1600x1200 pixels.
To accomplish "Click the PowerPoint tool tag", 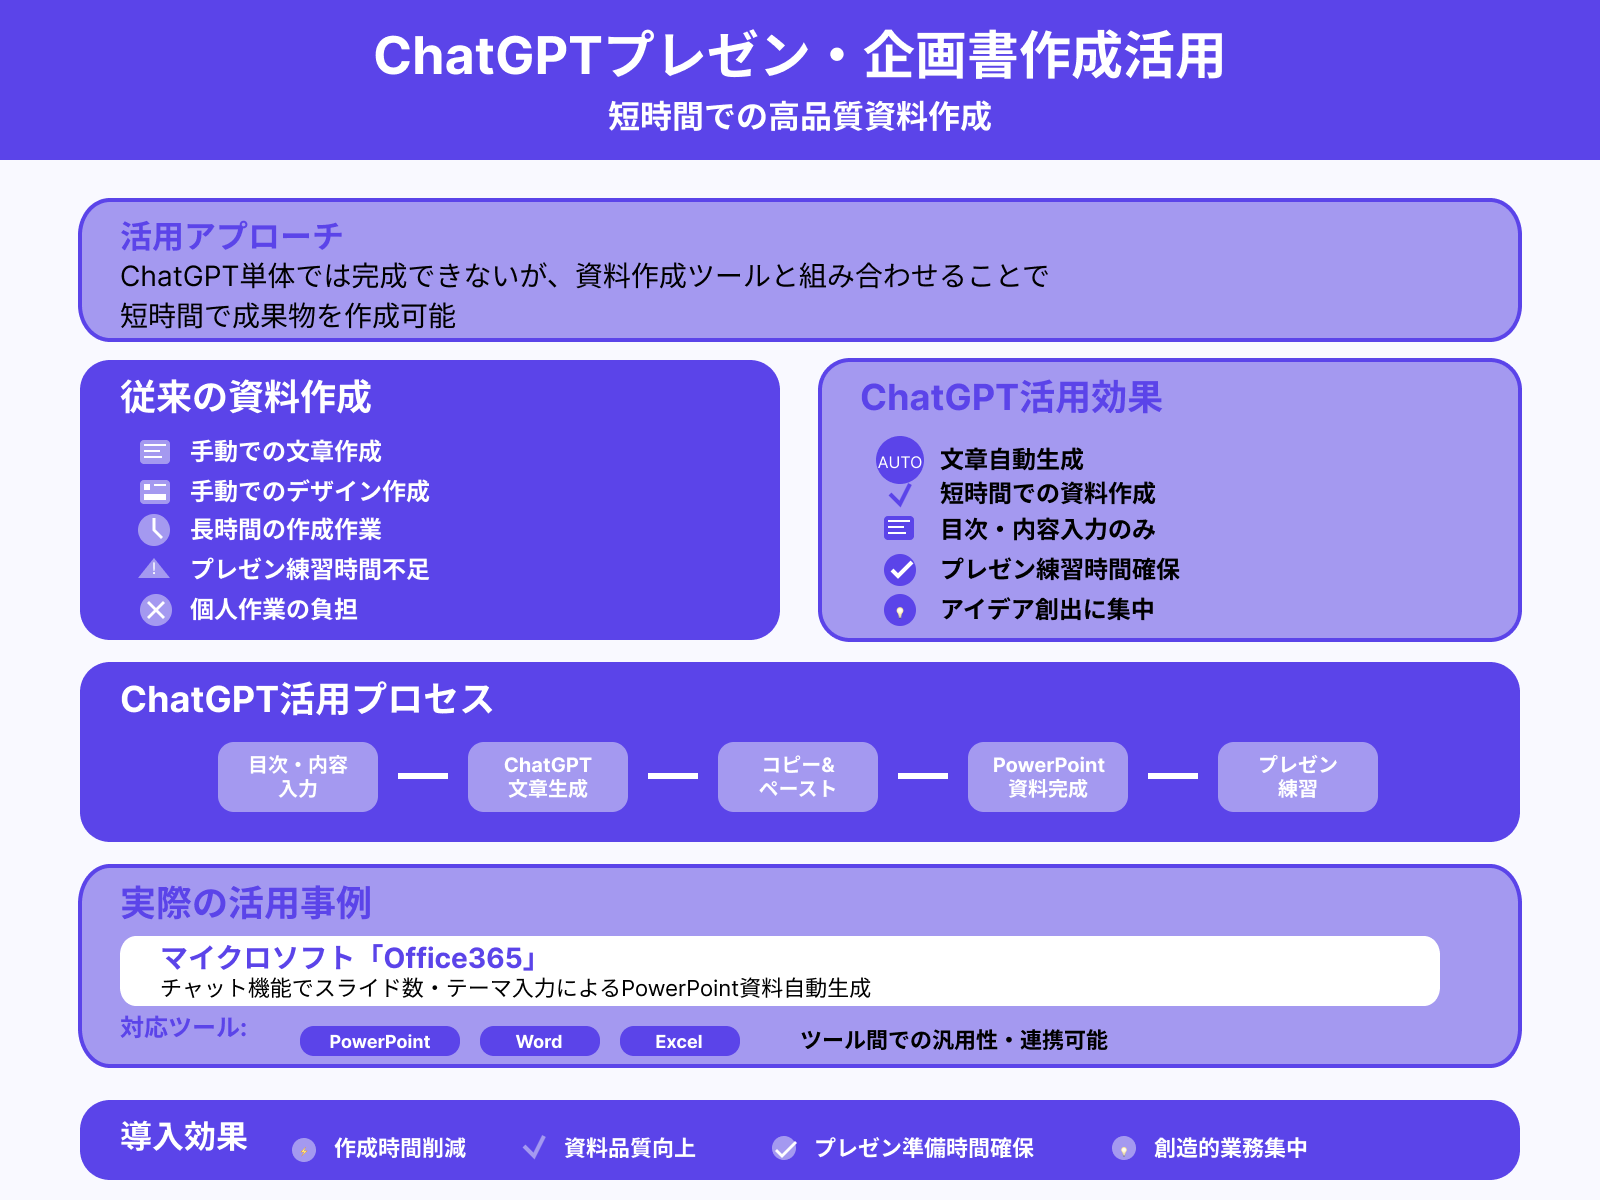I will [x=380, y=1041].
